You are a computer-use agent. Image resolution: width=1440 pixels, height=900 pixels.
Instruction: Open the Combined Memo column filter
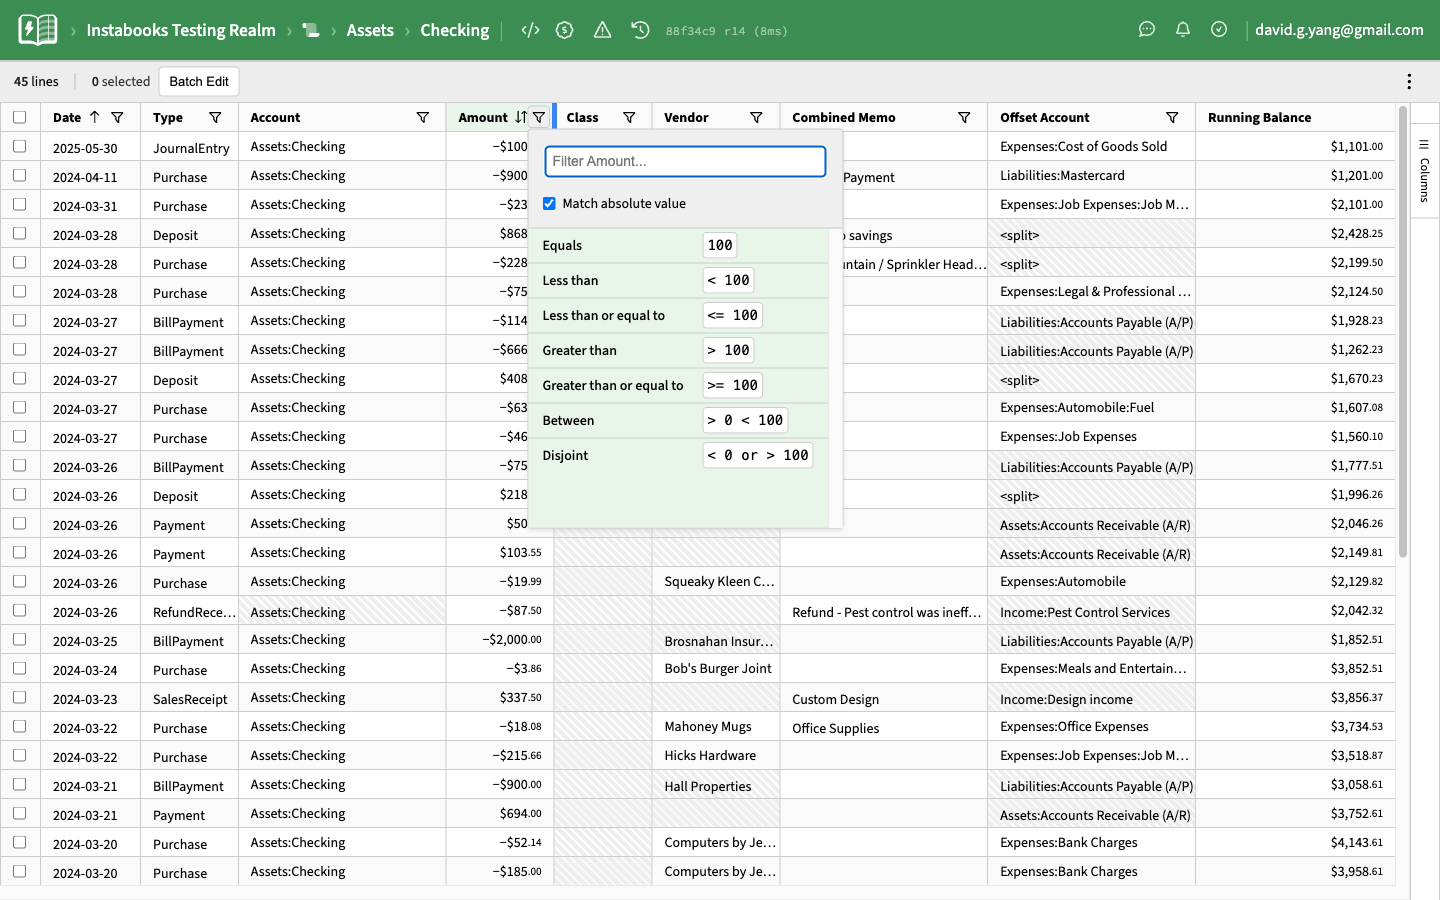pyautogui.click(x=964, y=117)
